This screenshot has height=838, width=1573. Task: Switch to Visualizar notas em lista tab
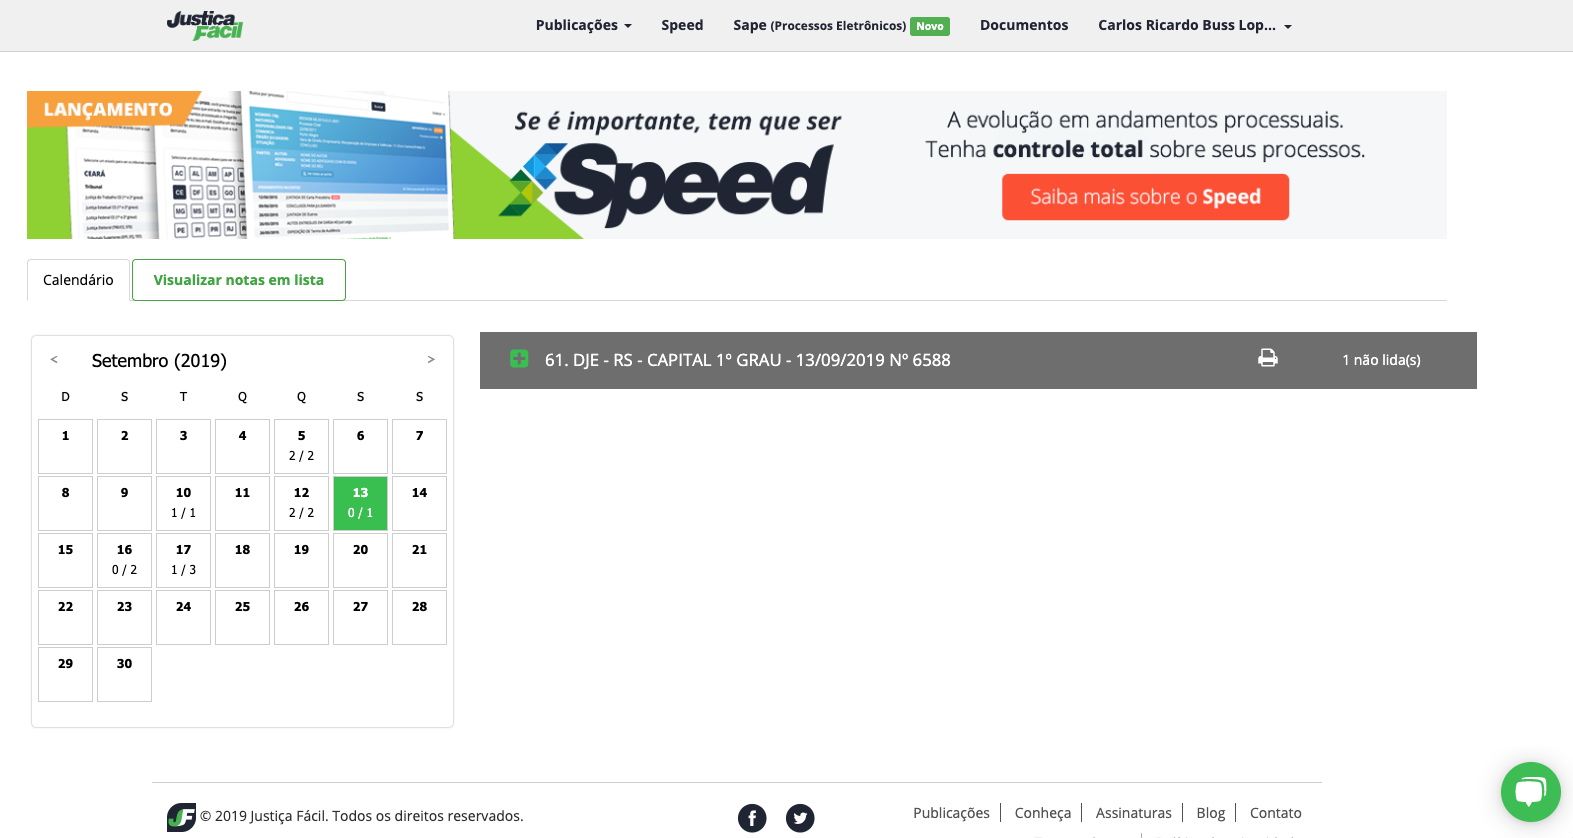(239, 280)
